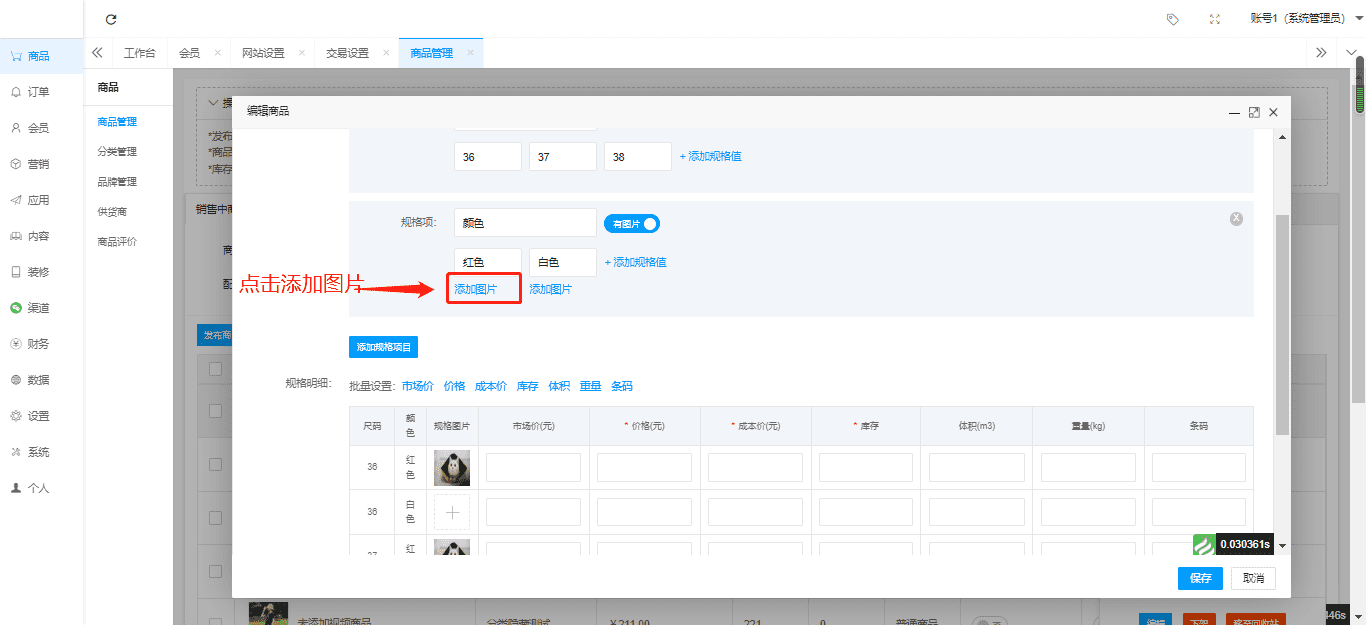This screenshot has height=625, width=1366.
Task: Open 装修 in left sidebar
Action: point(39,272)
